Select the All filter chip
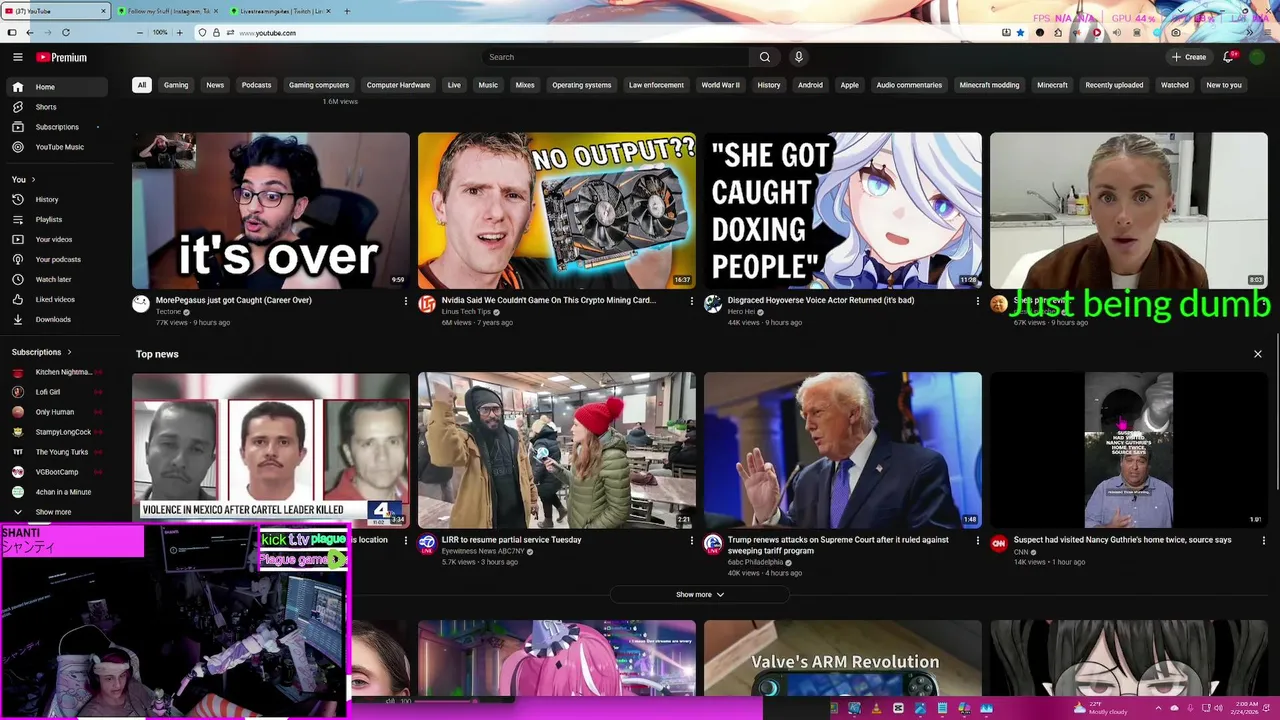1280x720 pixels. [x=142, y=85]
